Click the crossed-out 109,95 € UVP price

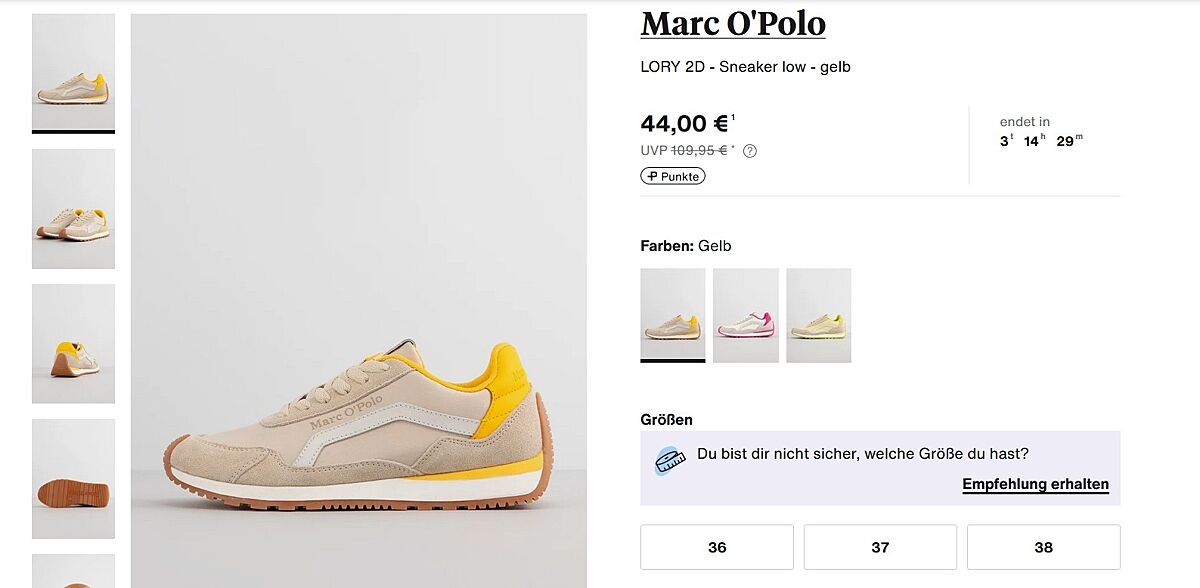(698, 151)
